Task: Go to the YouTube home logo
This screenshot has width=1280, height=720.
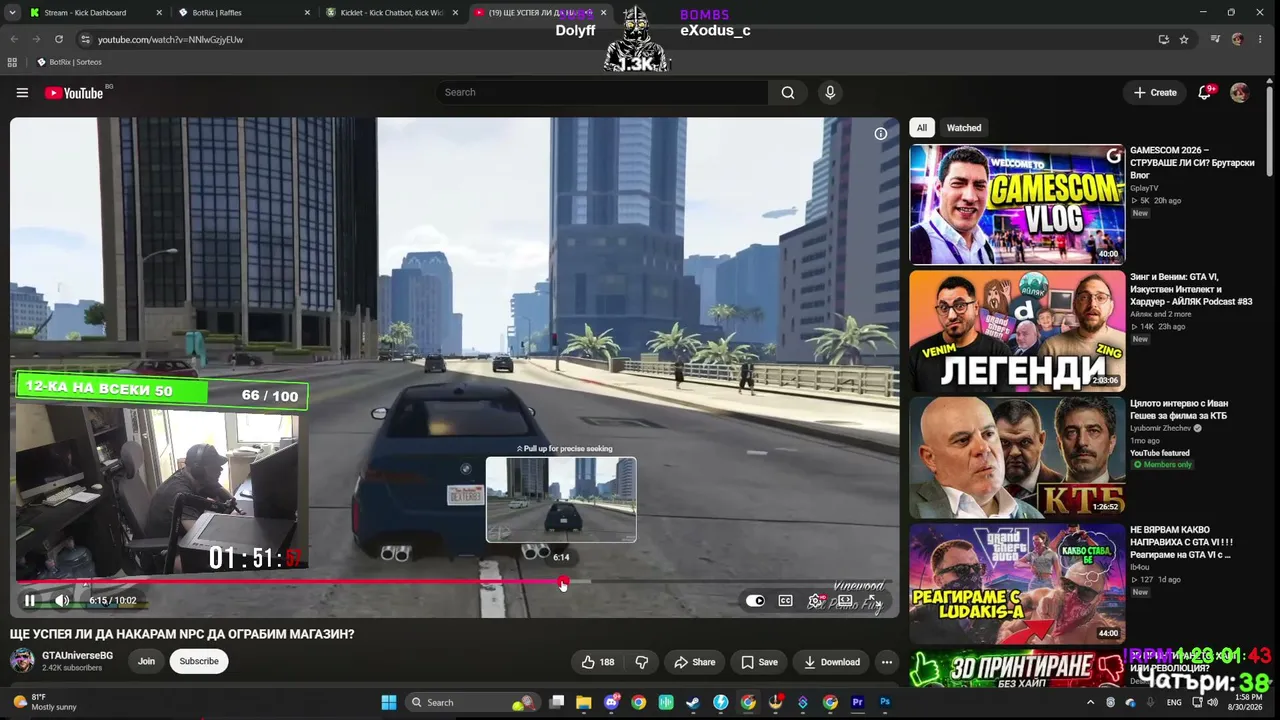Action: [74, 93]
